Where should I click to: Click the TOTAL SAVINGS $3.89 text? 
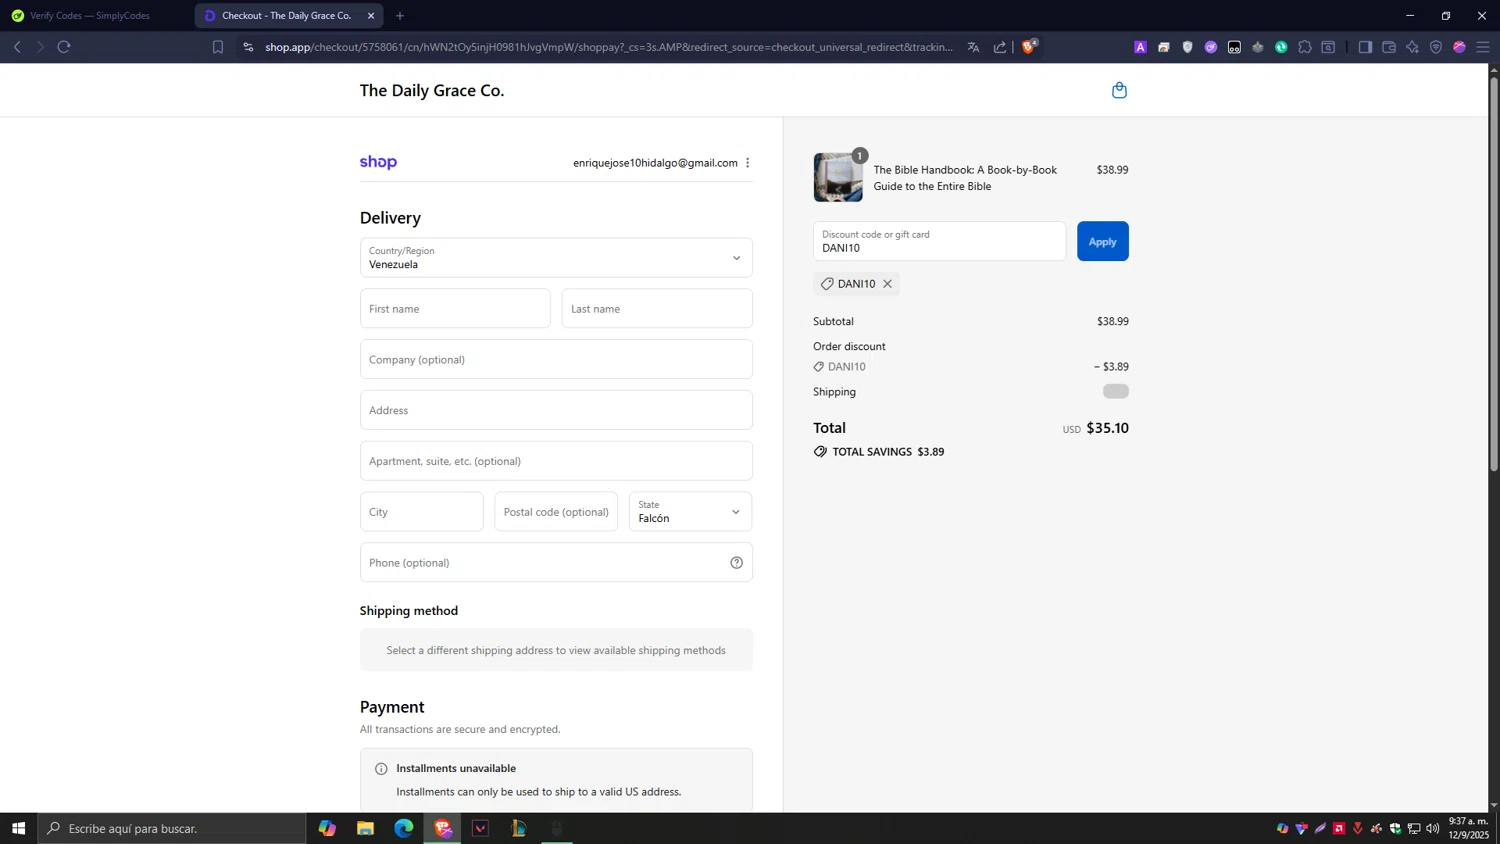coord(888,452)
